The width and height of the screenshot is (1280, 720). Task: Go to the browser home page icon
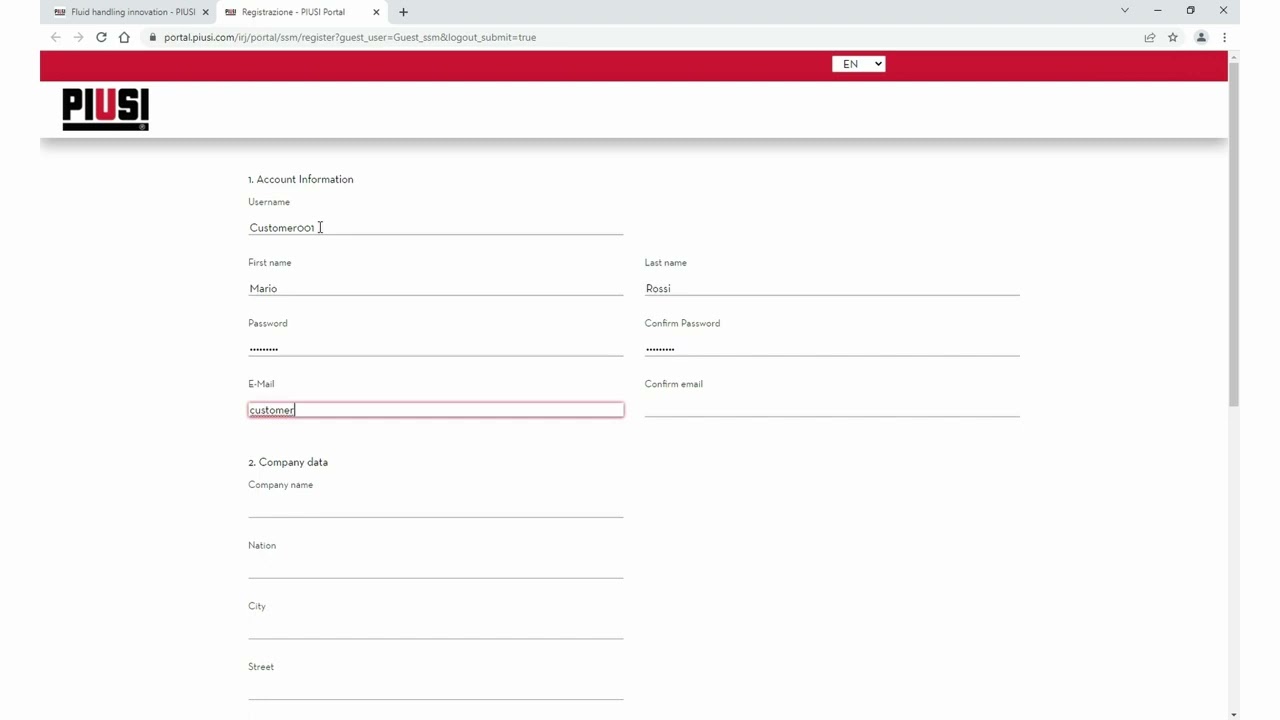[124, 37]
